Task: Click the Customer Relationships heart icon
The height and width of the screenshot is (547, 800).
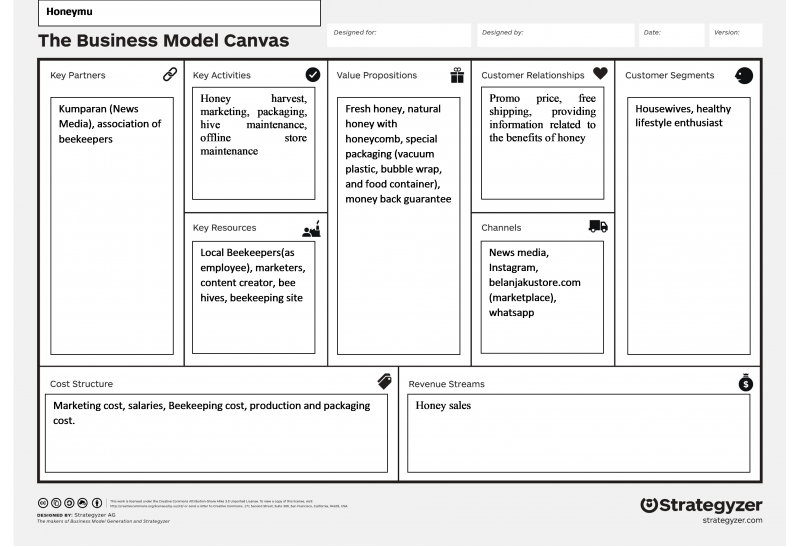Action: (x=601, y=73)
